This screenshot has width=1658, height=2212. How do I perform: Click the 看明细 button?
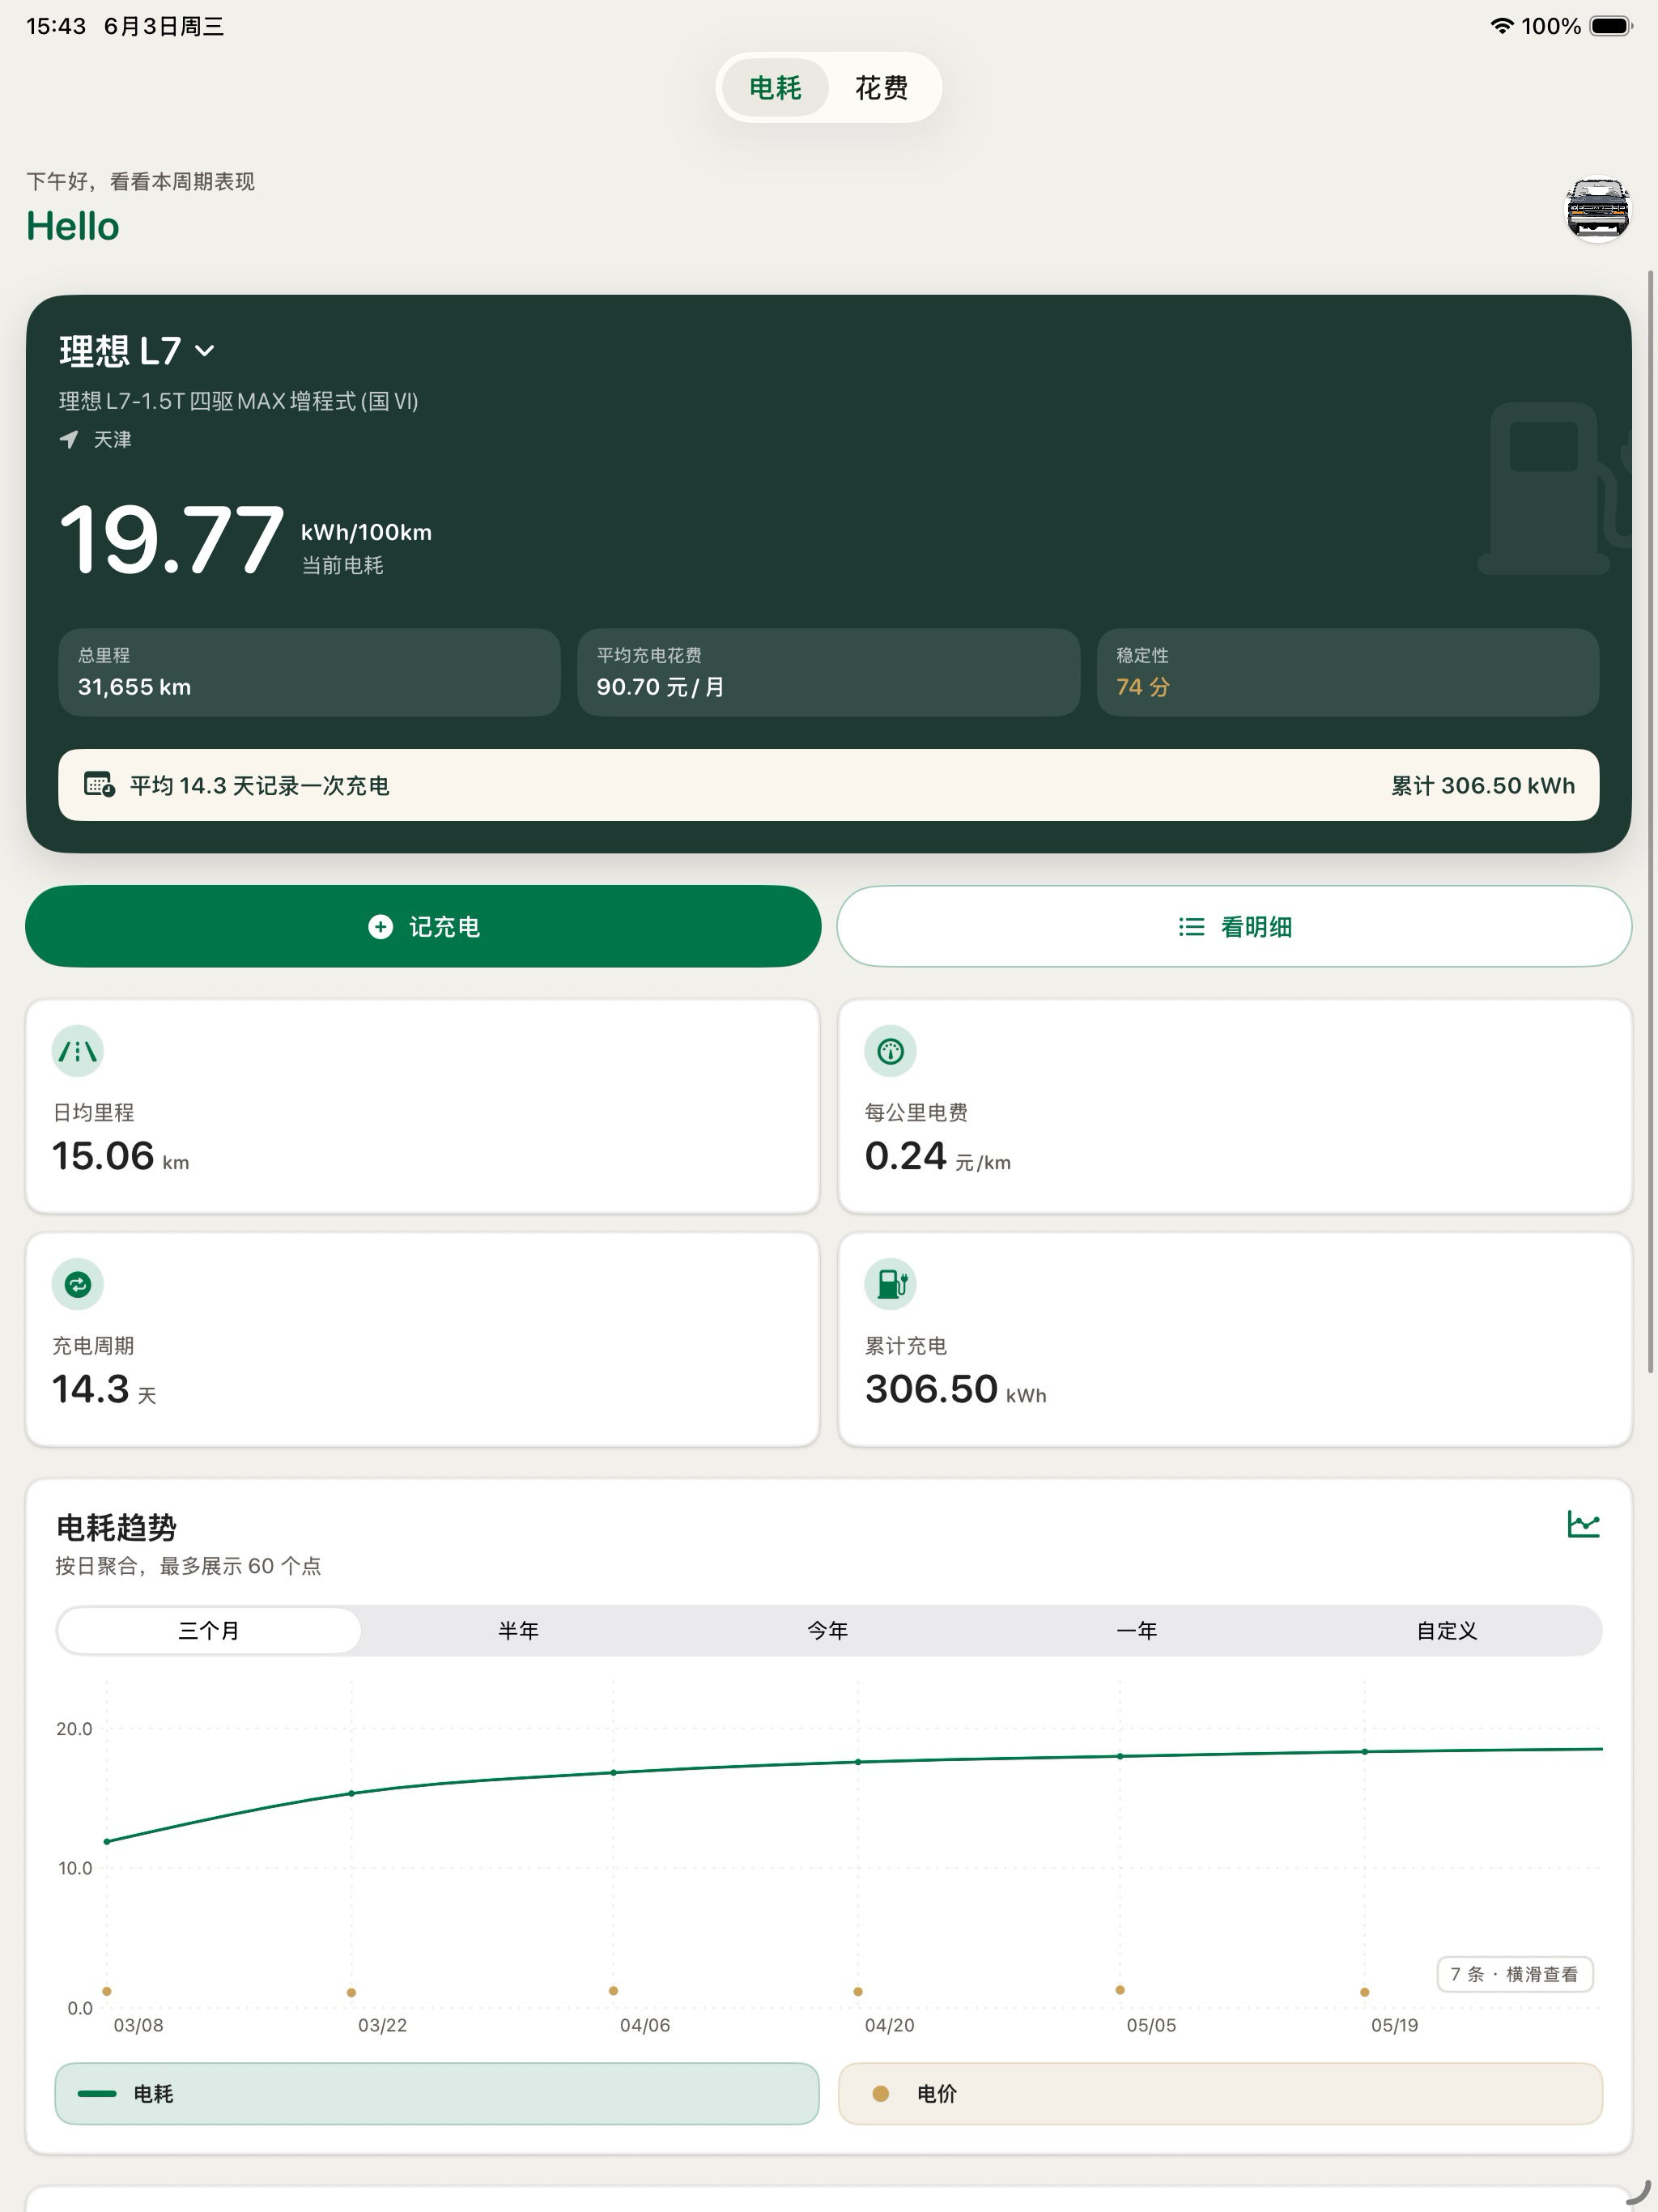(1234, 926)
